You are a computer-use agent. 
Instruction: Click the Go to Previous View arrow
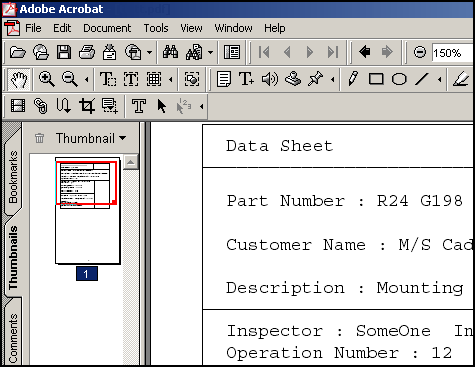pos(365,52)
